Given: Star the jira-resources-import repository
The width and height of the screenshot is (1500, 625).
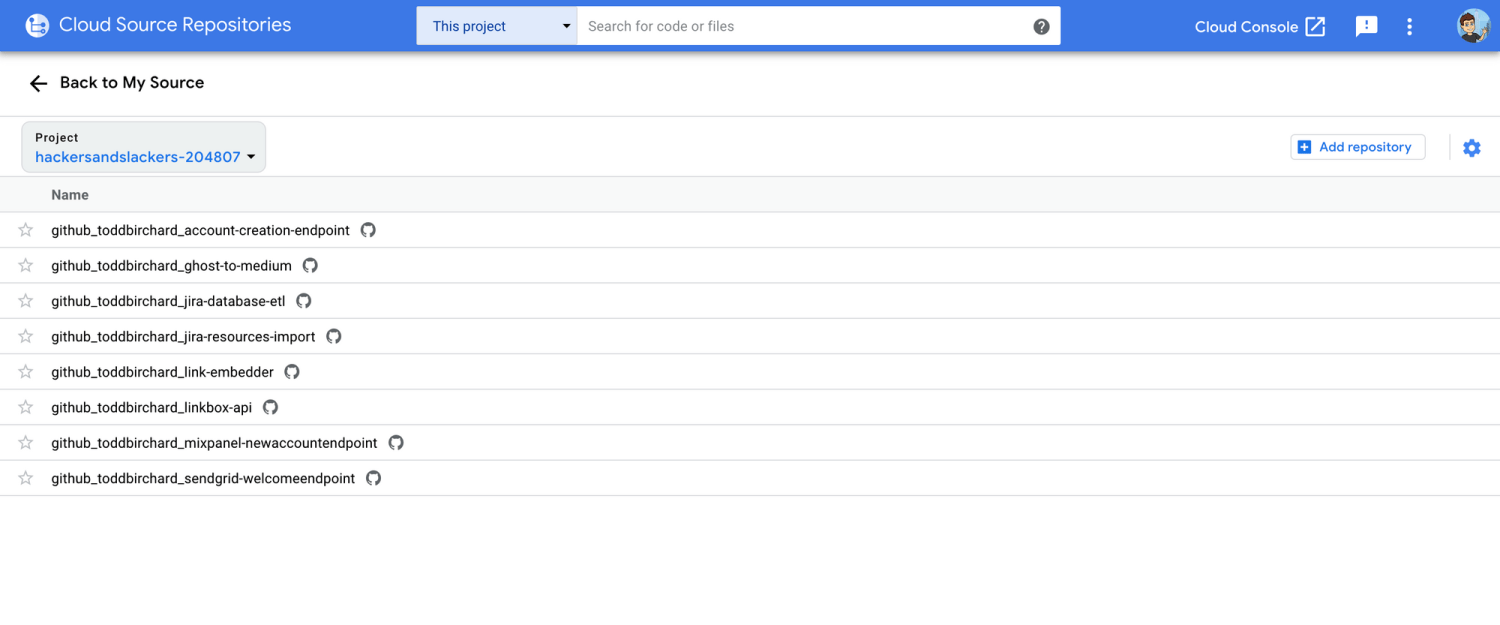Looking at the screenshot, I should [x=26, y=336].
